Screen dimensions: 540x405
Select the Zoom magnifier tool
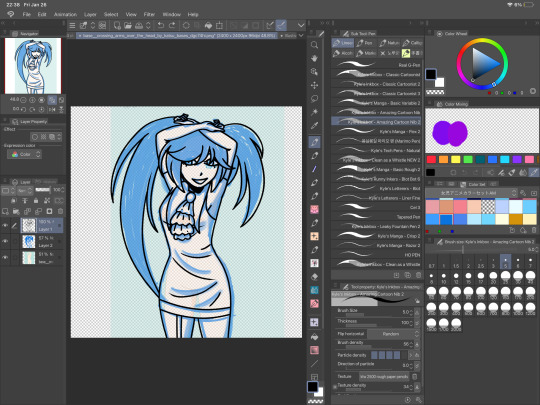[x=314, y=45]
